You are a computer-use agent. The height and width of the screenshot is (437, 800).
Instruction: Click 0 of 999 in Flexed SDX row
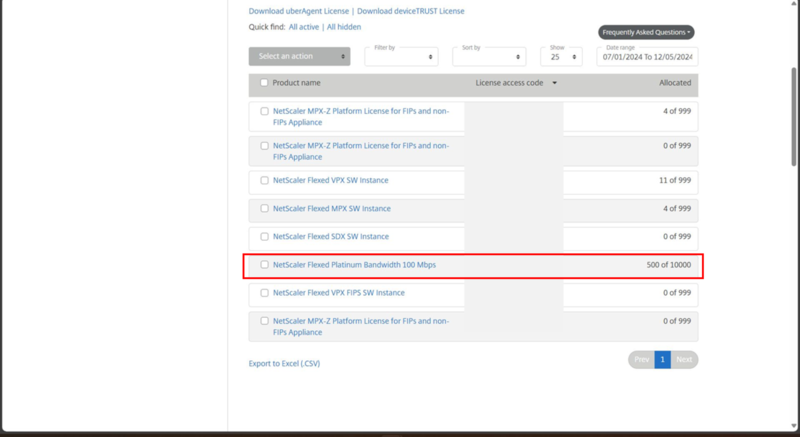[677, 237]
